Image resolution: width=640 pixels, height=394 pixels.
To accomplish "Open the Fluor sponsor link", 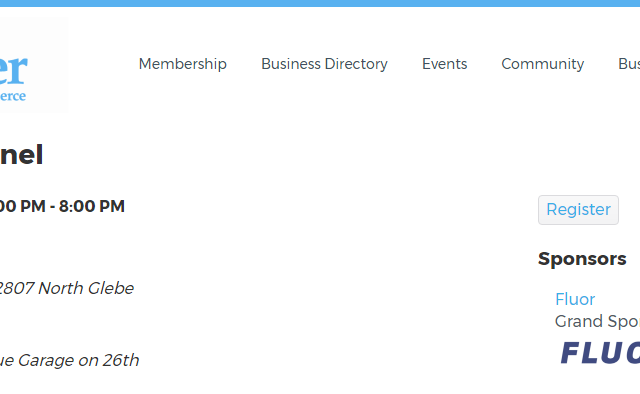I will click(x=575, y=299).
